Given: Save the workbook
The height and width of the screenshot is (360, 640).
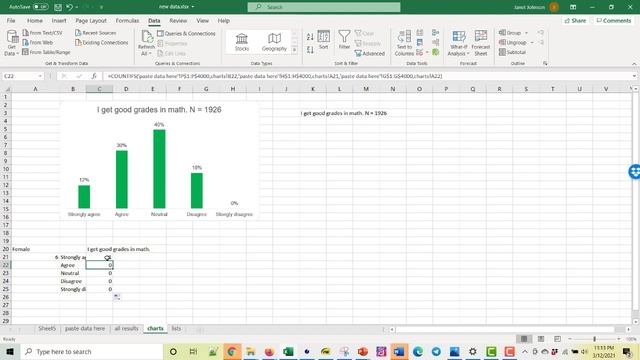Looking at the screenshot, I should click(x=58, y=7).
